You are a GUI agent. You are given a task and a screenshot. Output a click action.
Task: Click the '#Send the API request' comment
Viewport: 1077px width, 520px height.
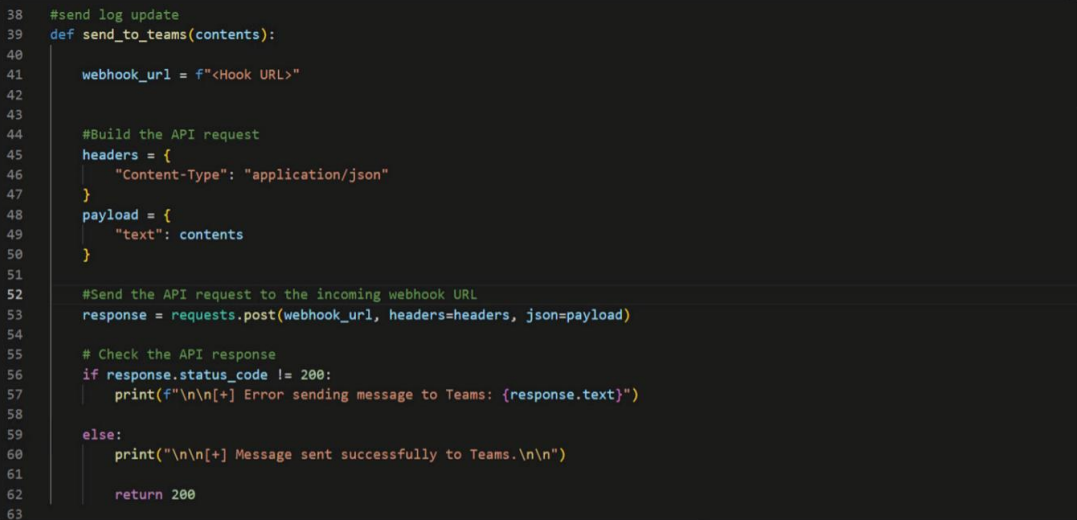click(x=280, y=294)
